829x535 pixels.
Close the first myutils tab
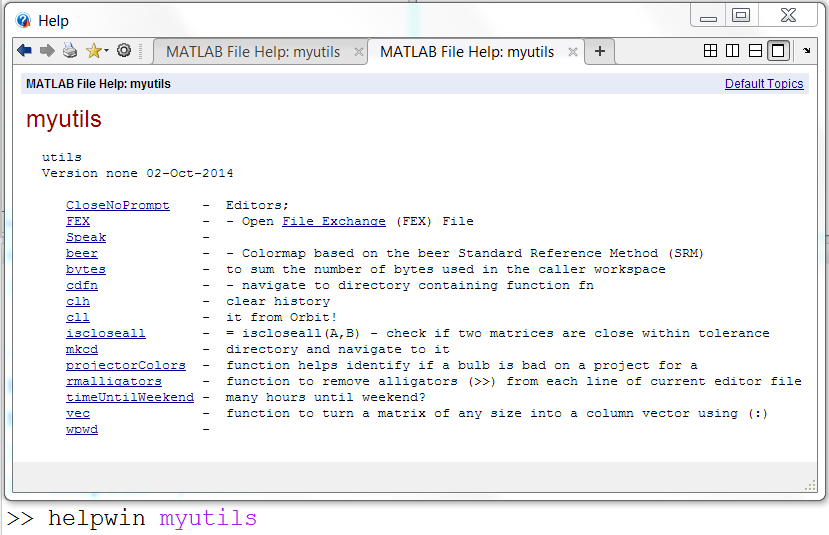click(359, 52)
